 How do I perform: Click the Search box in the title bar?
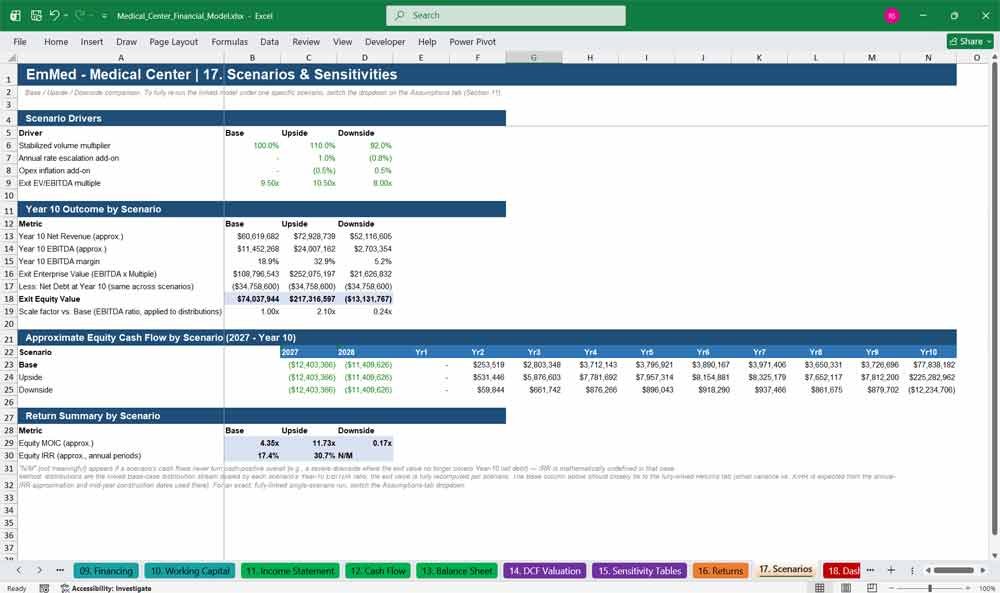point(506,15)
